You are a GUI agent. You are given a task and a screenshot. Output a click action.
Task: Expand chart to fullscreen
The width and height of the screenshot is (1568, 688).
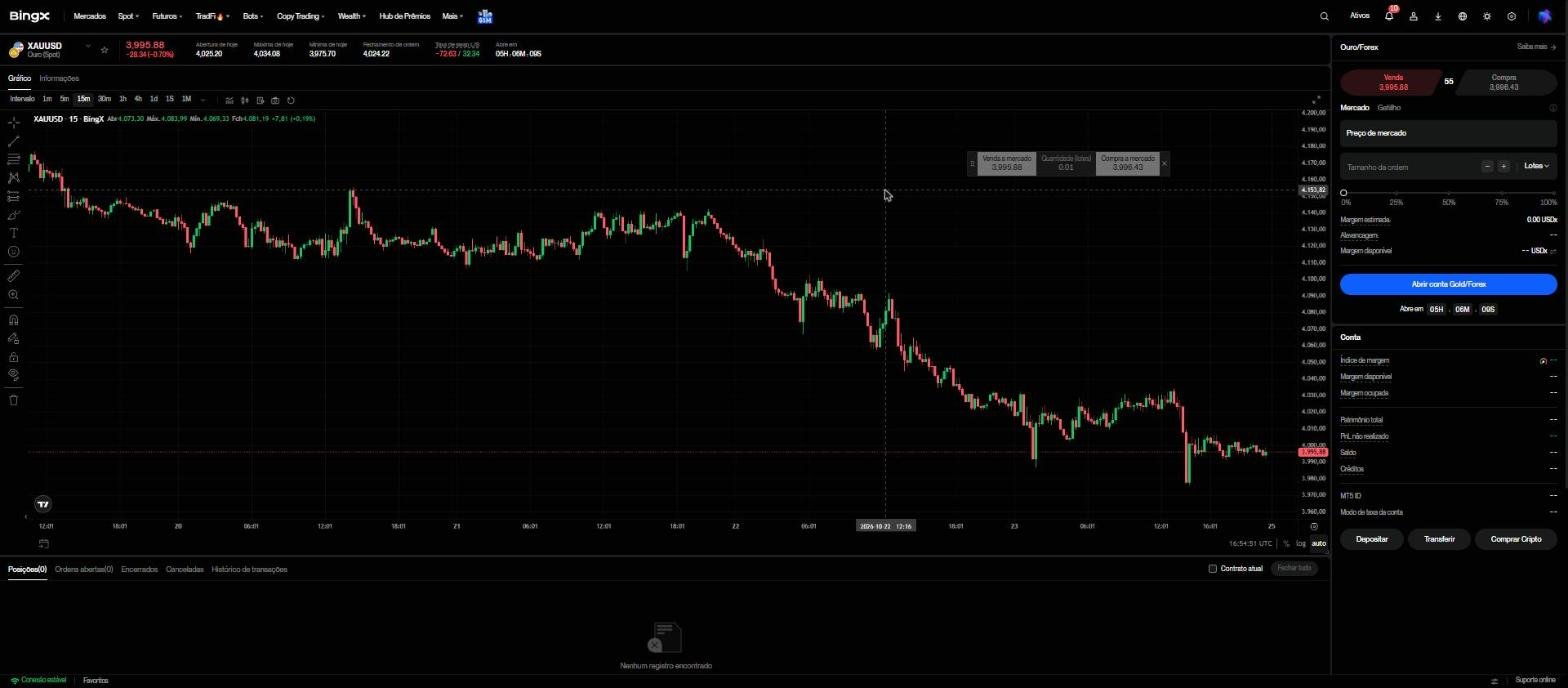coord(1316,100)
